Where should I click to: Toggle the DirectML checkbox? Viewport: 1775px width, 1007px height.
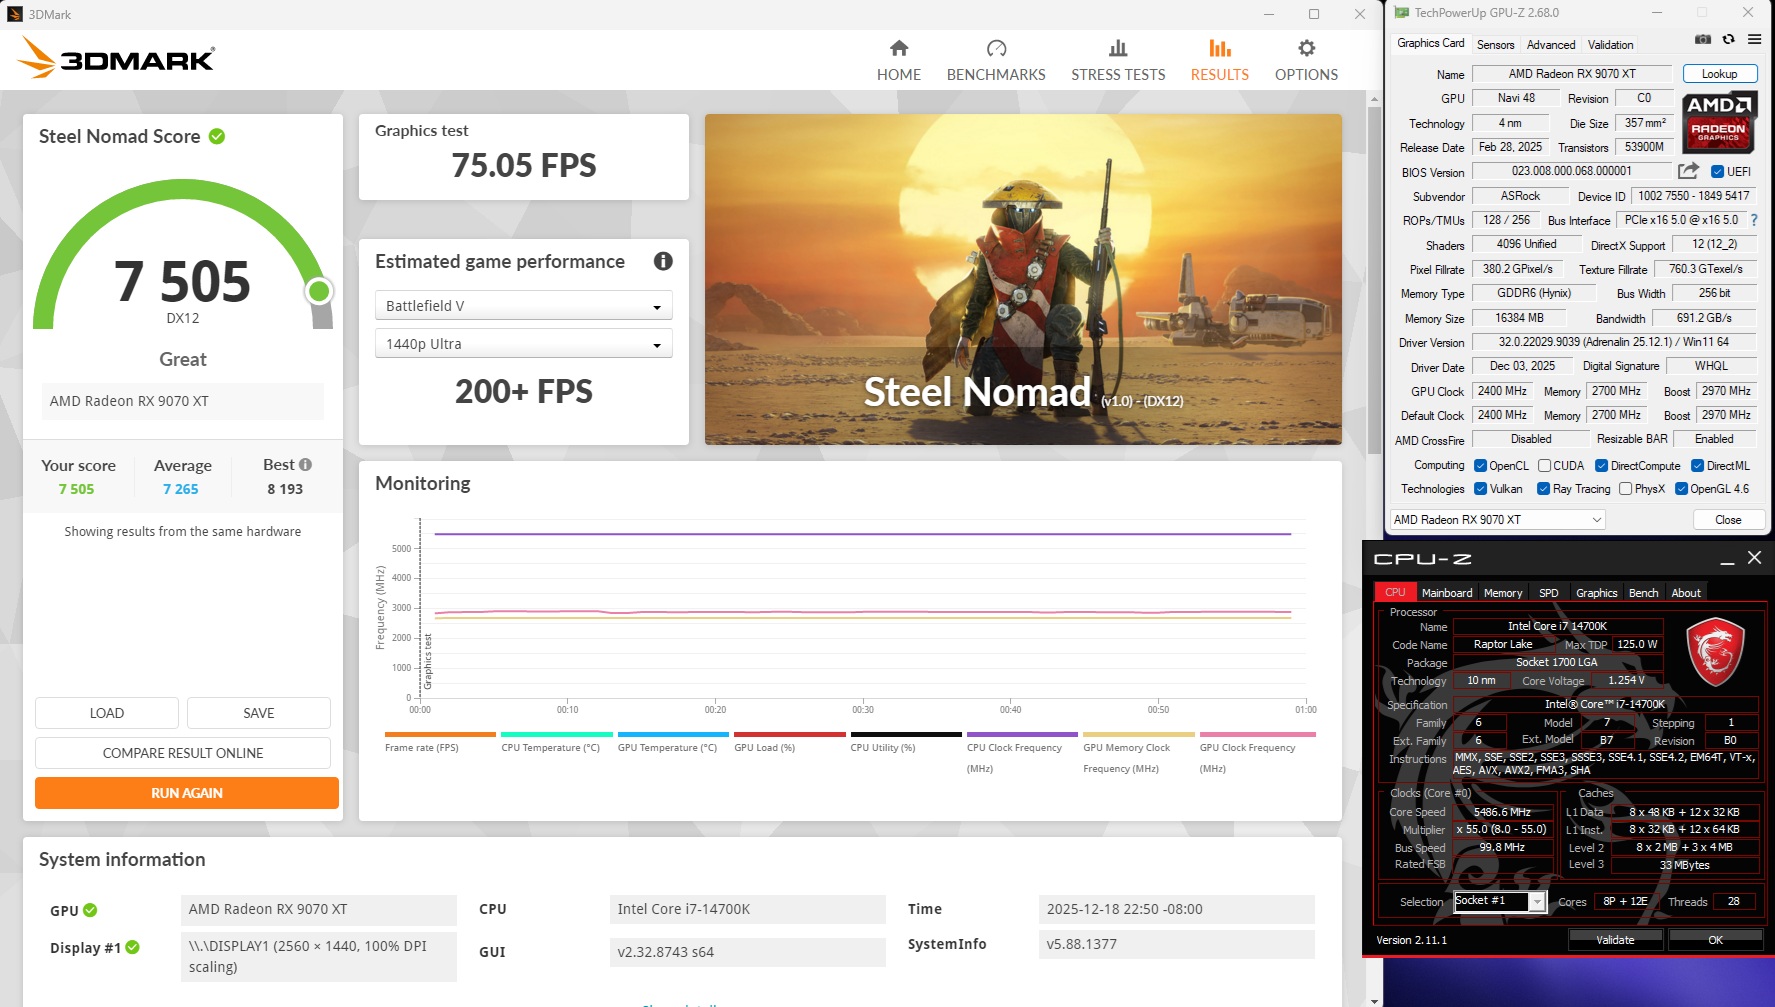1698,466
